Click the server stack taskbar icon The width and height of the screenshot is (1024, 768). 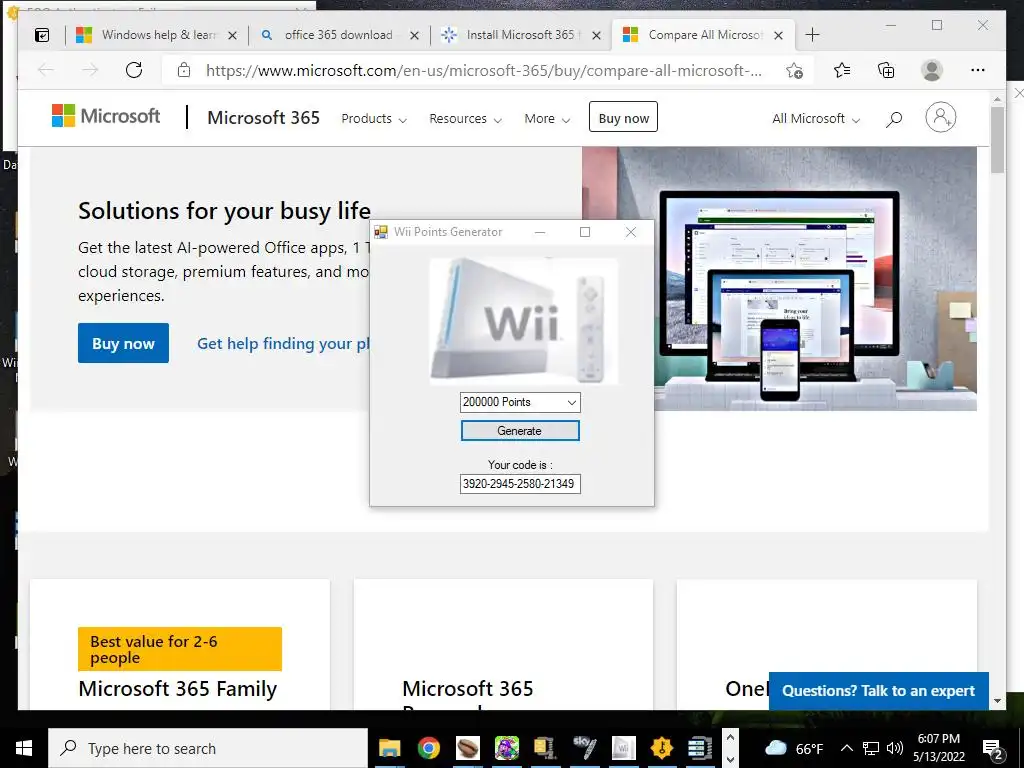[700, 748]
